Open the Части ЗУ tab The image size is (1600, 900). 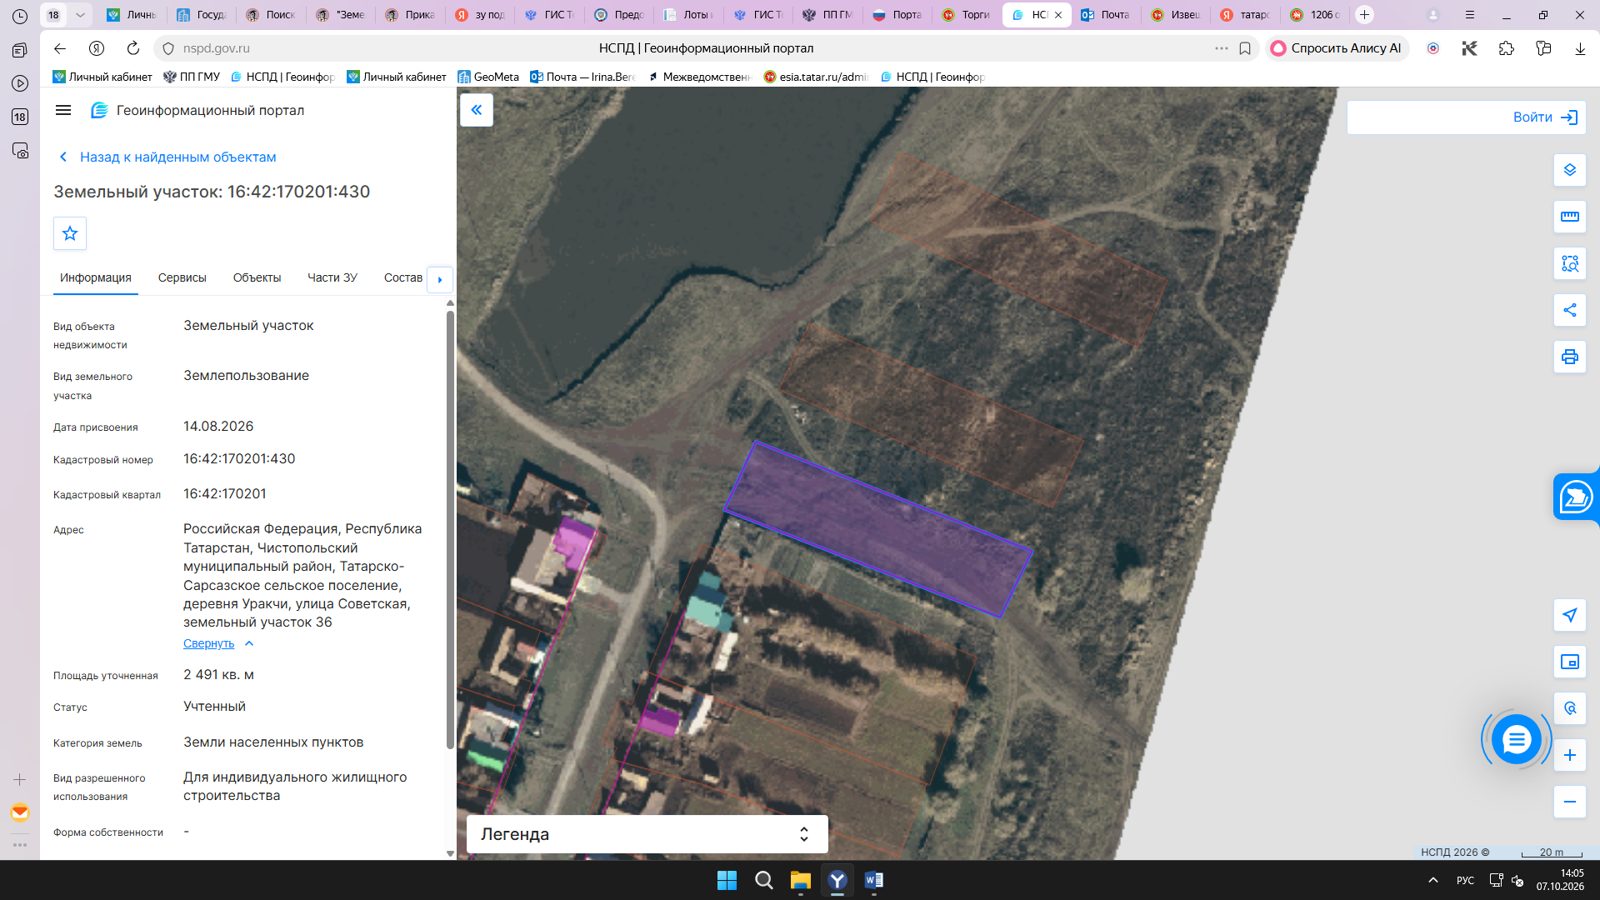coord(332,278)
